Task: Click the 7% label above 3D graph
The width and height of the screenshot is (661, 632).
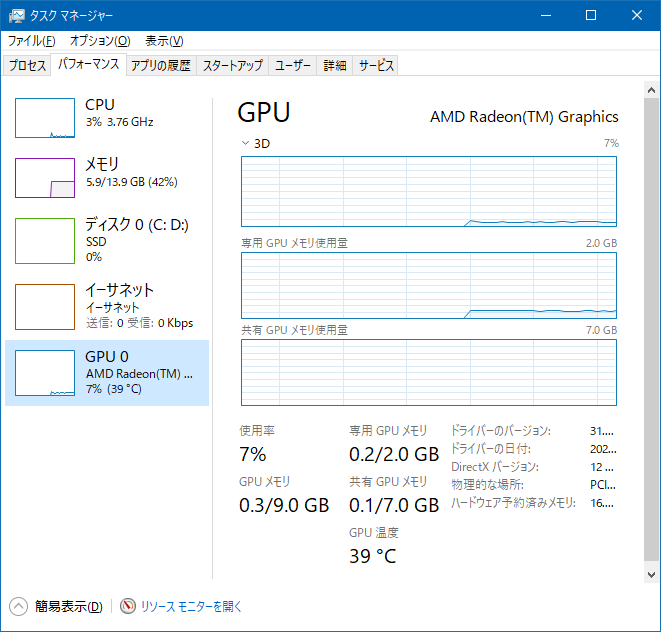Action: pyautogui.click(x=611, y=143)
